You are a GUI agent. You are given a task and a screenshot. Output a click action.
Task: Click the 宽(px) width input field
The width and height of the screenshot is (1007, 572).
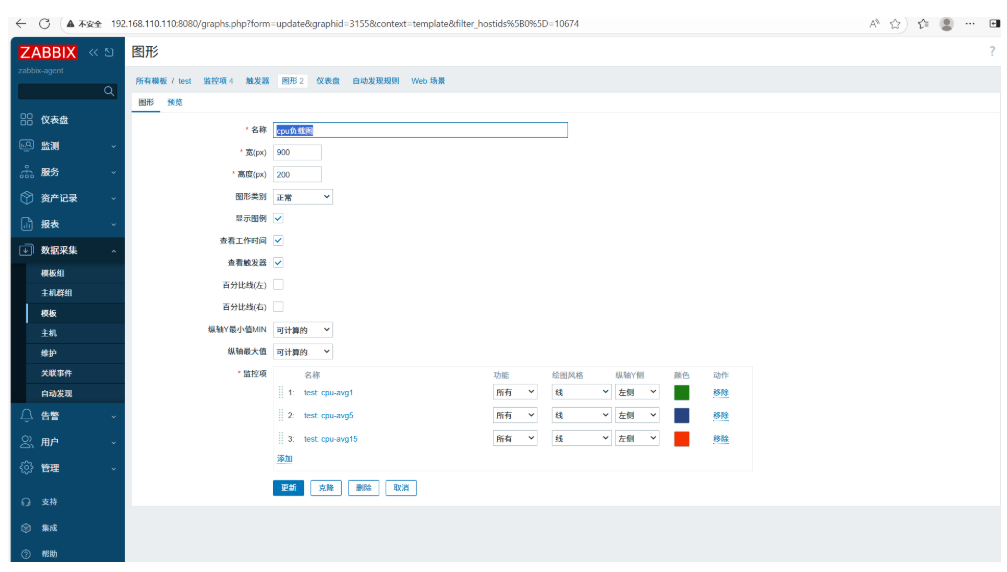[297, 152]
